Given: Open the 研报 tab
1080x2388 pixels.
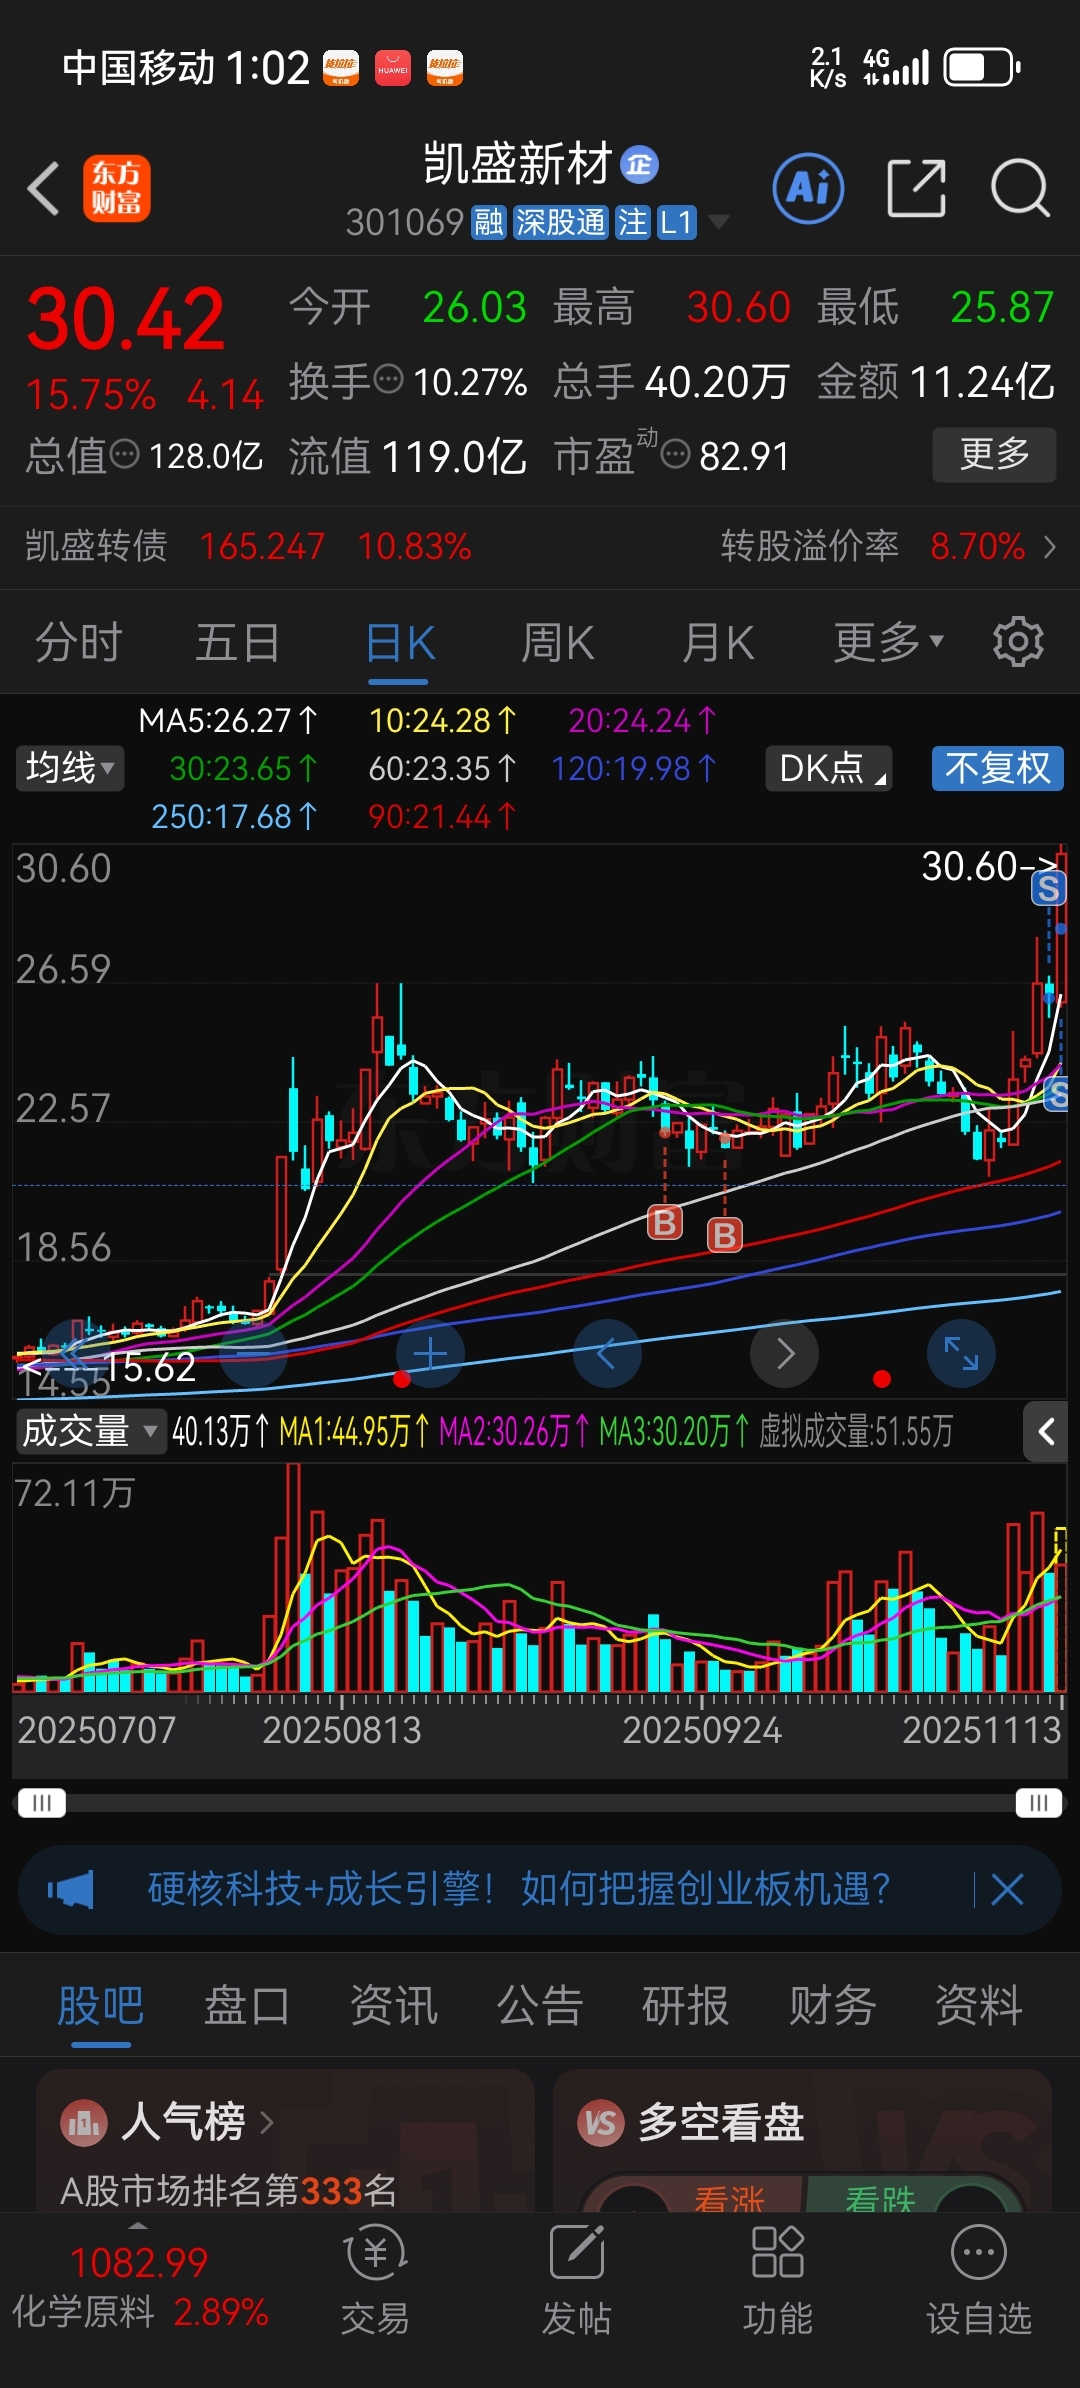Looking at the screenshot, I should coord(686,2006).
